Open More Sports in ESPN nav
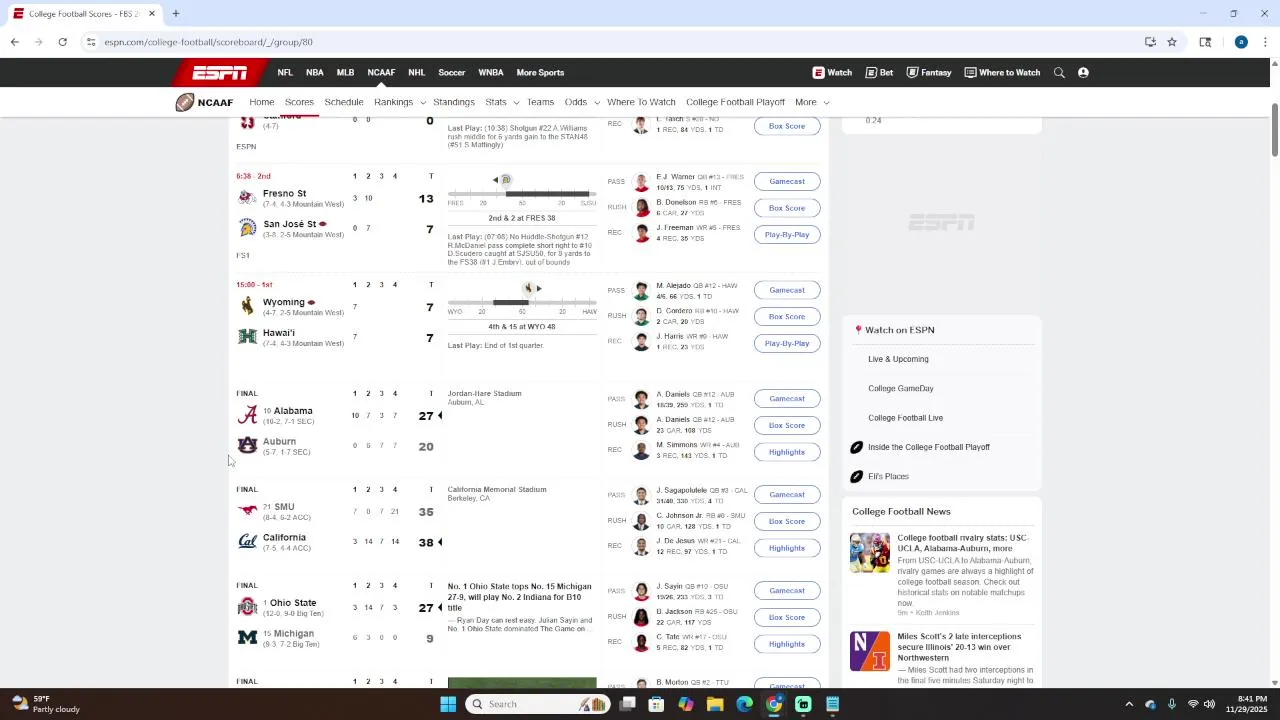The image size is (1280, 720). point(540,72)
